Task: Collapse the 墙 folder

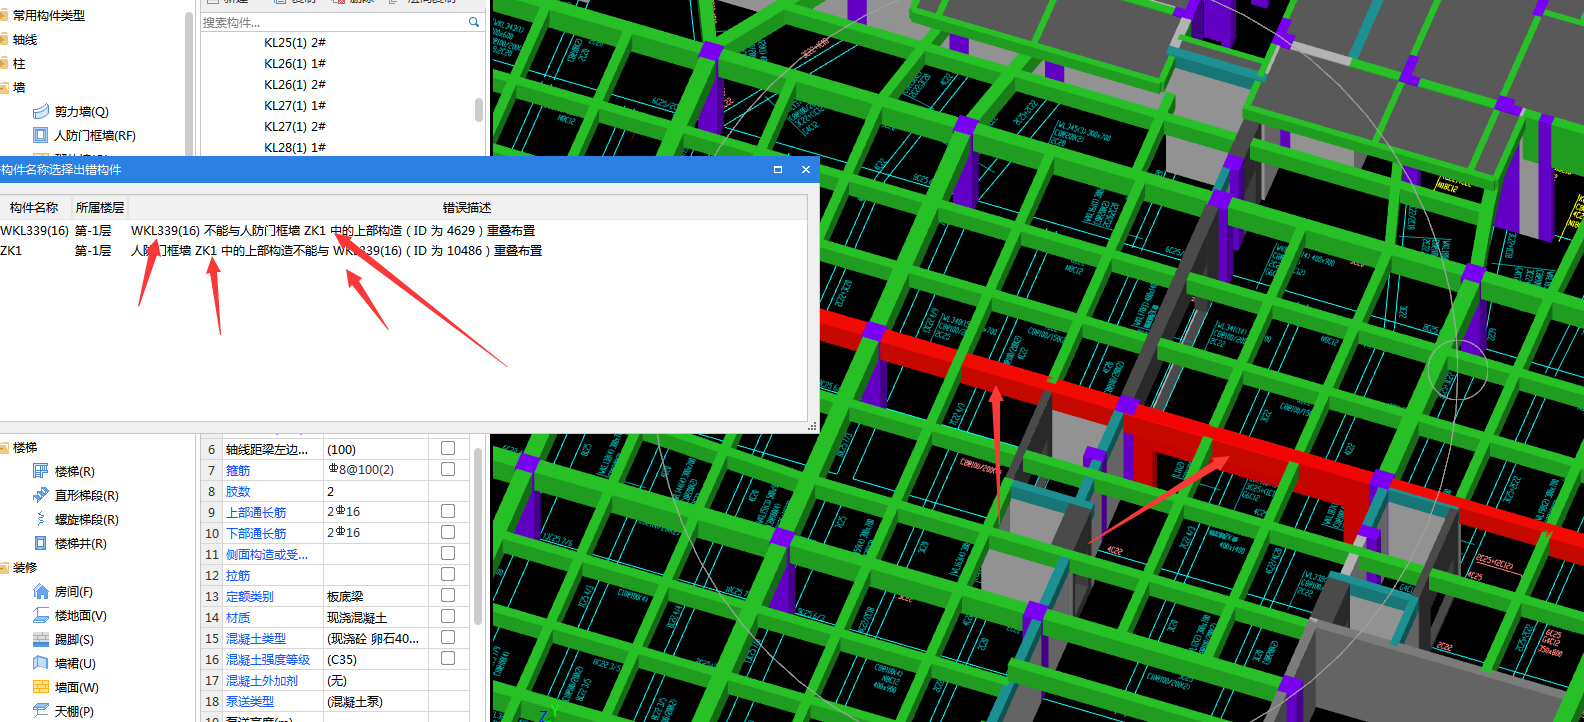Action: coord(5,87)
